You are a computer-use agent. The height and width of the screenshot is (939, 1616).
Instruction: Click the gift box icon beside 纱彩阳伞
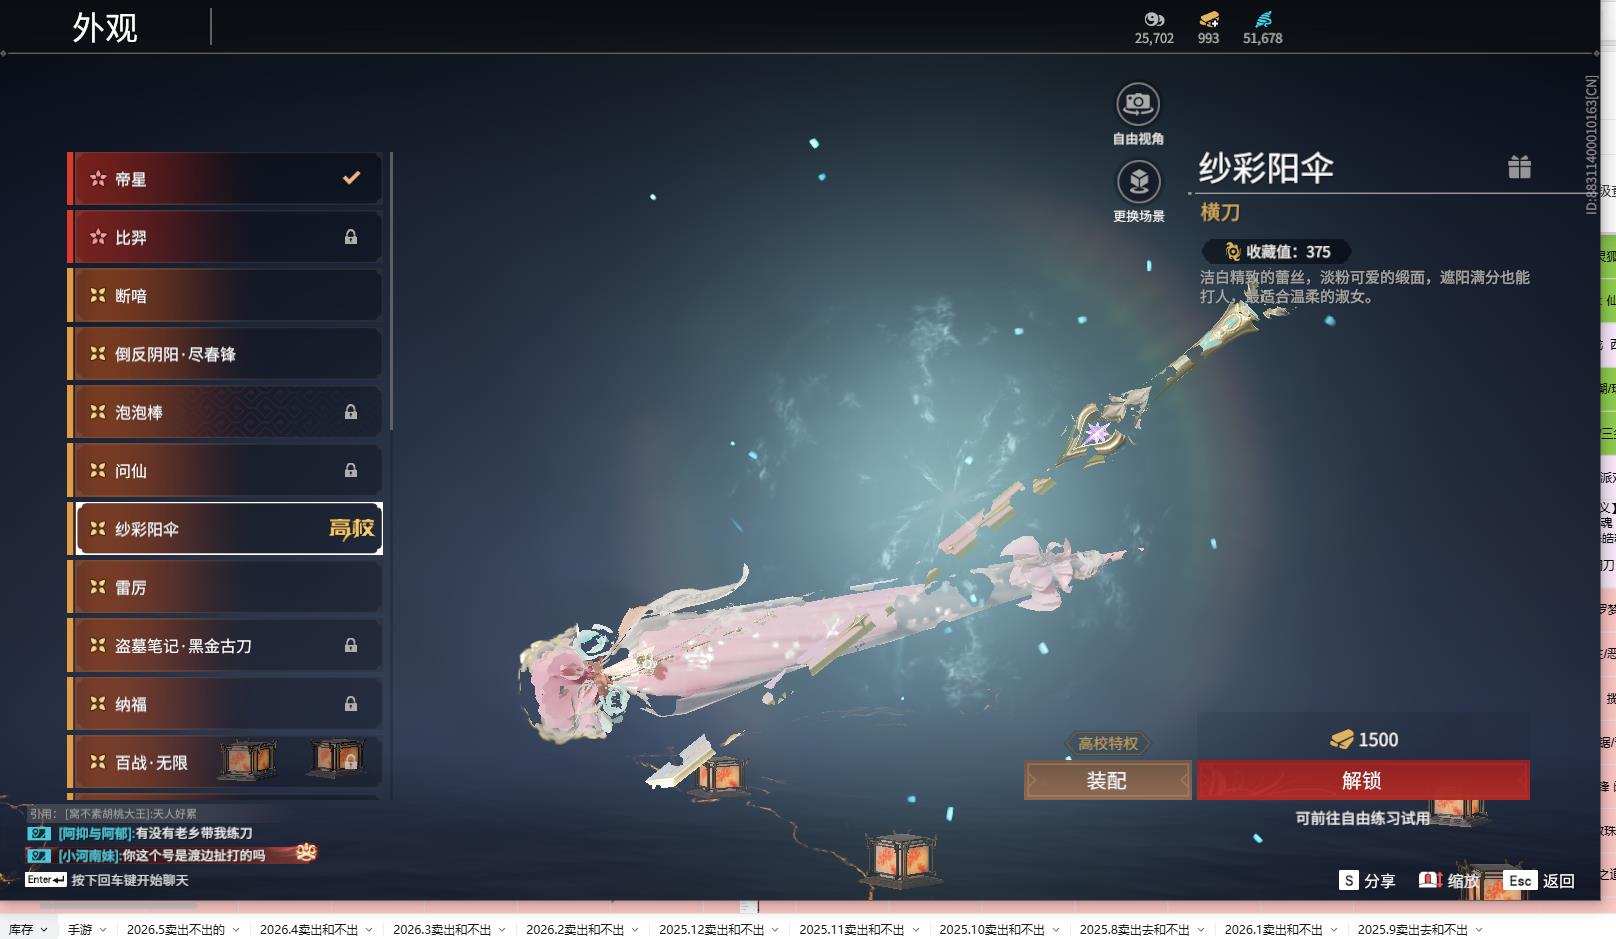coord(1519,167)
